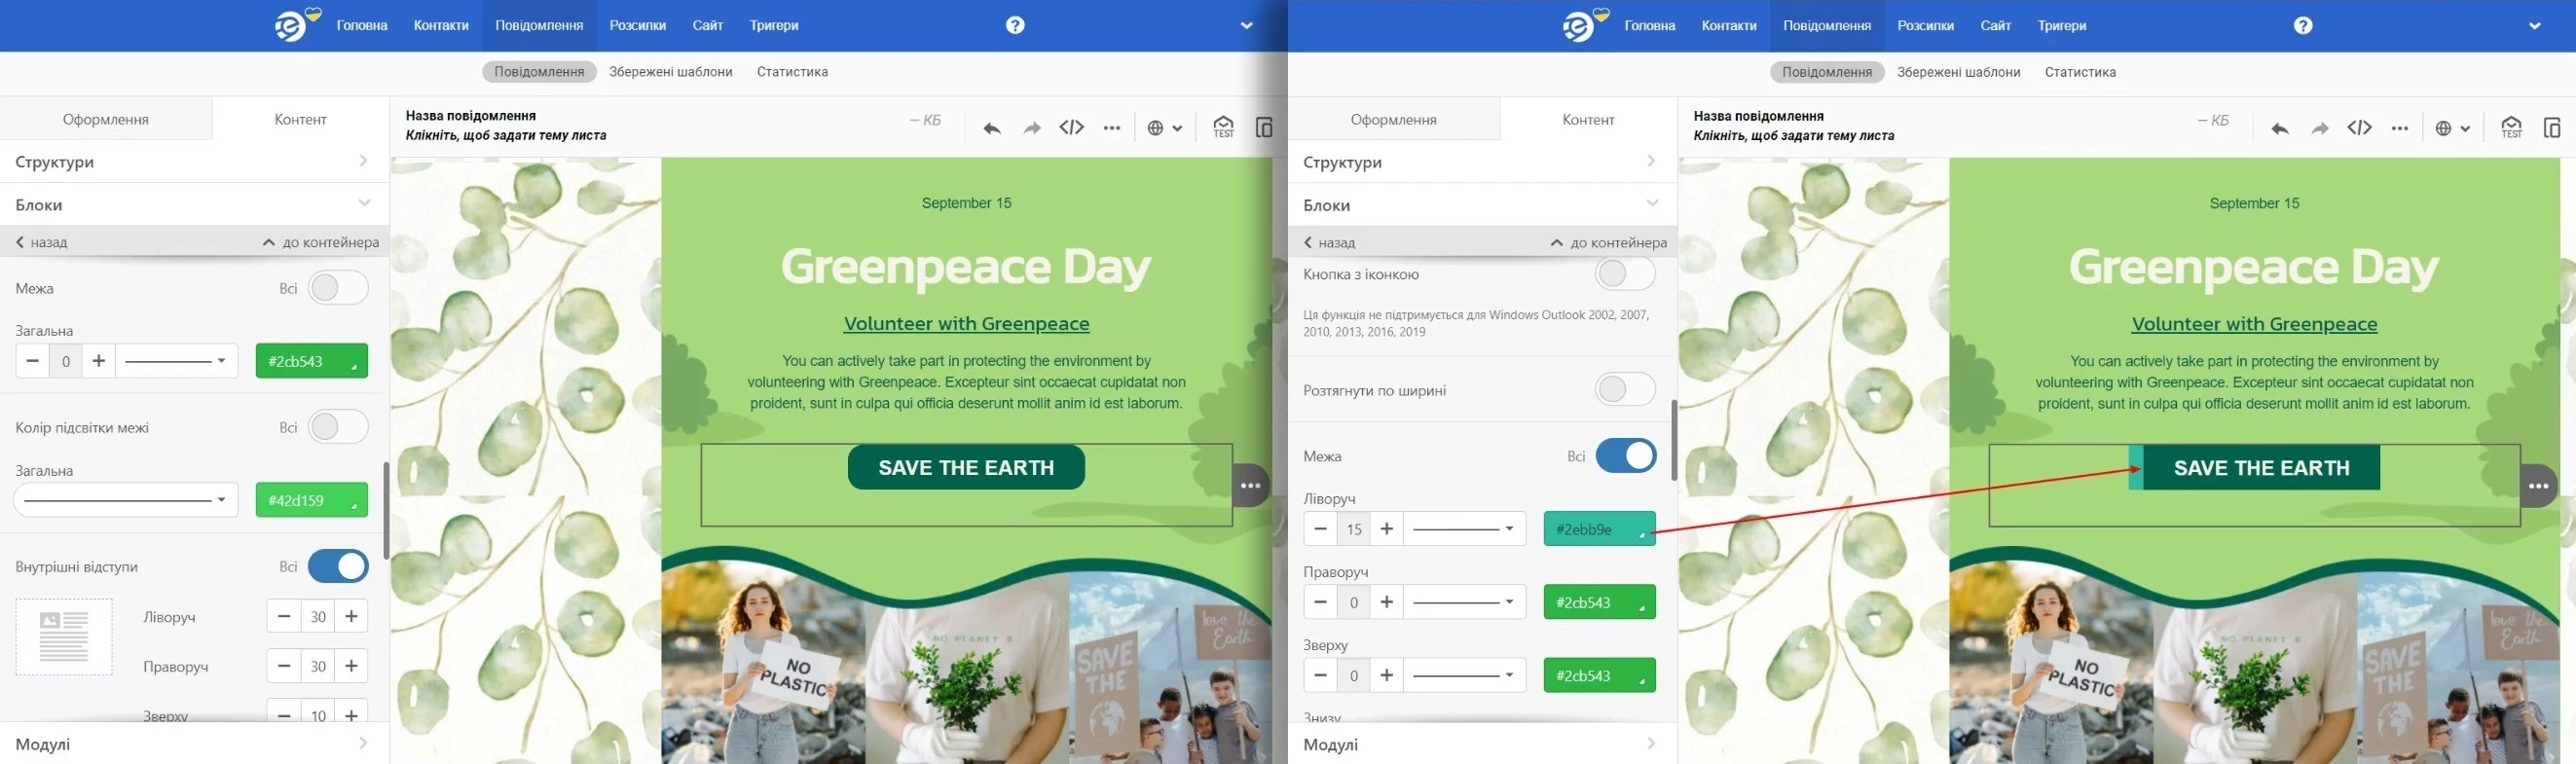The image size is (2576, 764).
Task: Open highlight border style dropdown beside #42d159
Action: pos(126,500)
